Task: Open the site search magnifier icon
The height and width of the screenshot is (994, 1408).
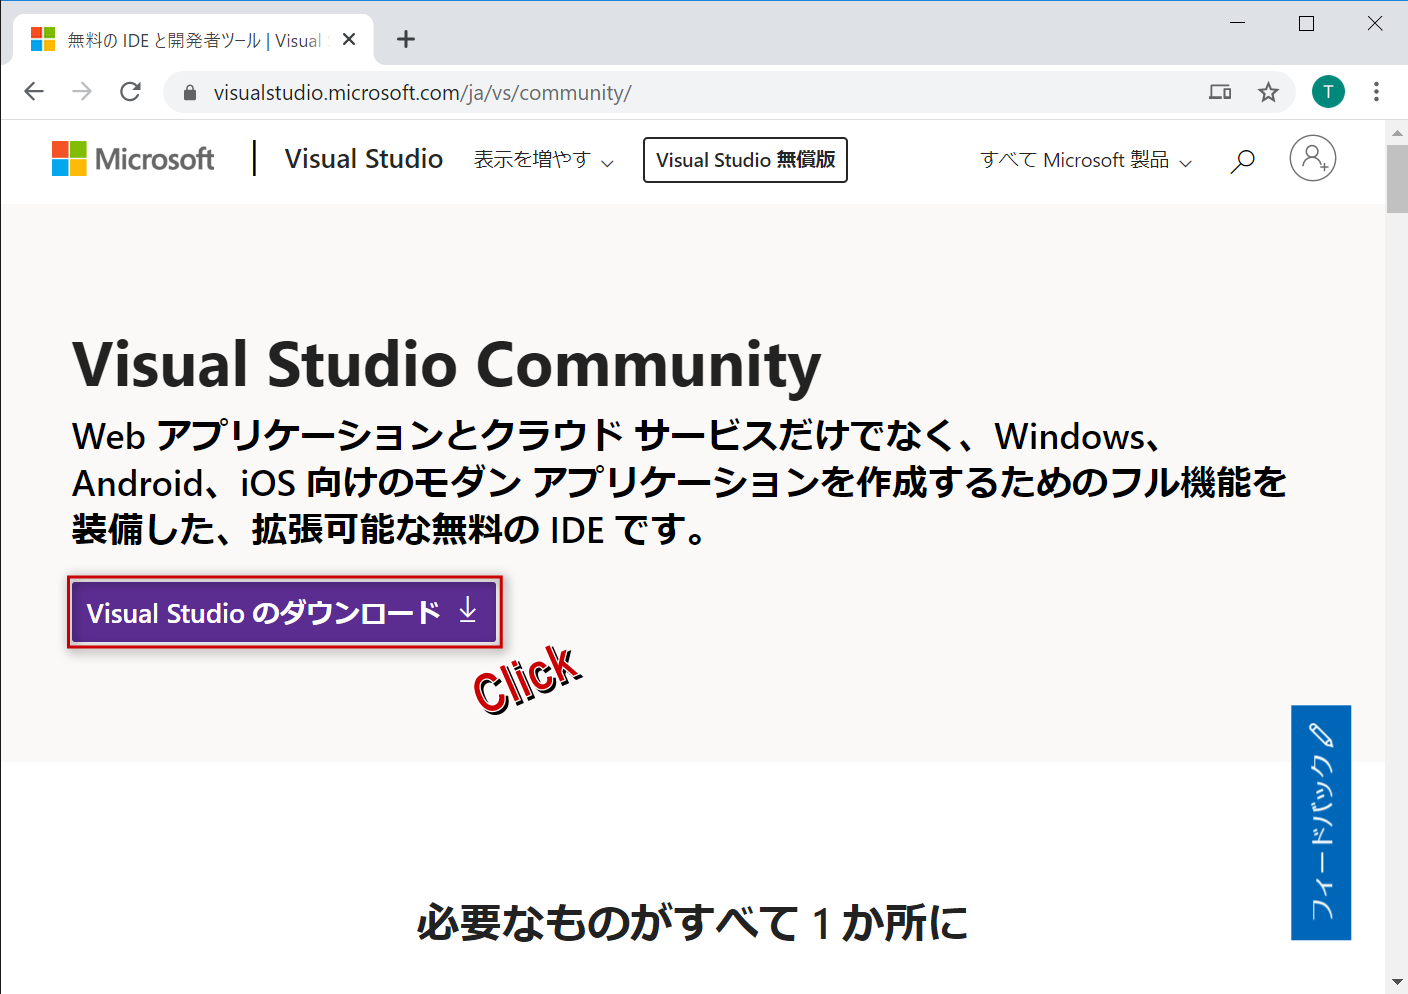Action: 1242,160
